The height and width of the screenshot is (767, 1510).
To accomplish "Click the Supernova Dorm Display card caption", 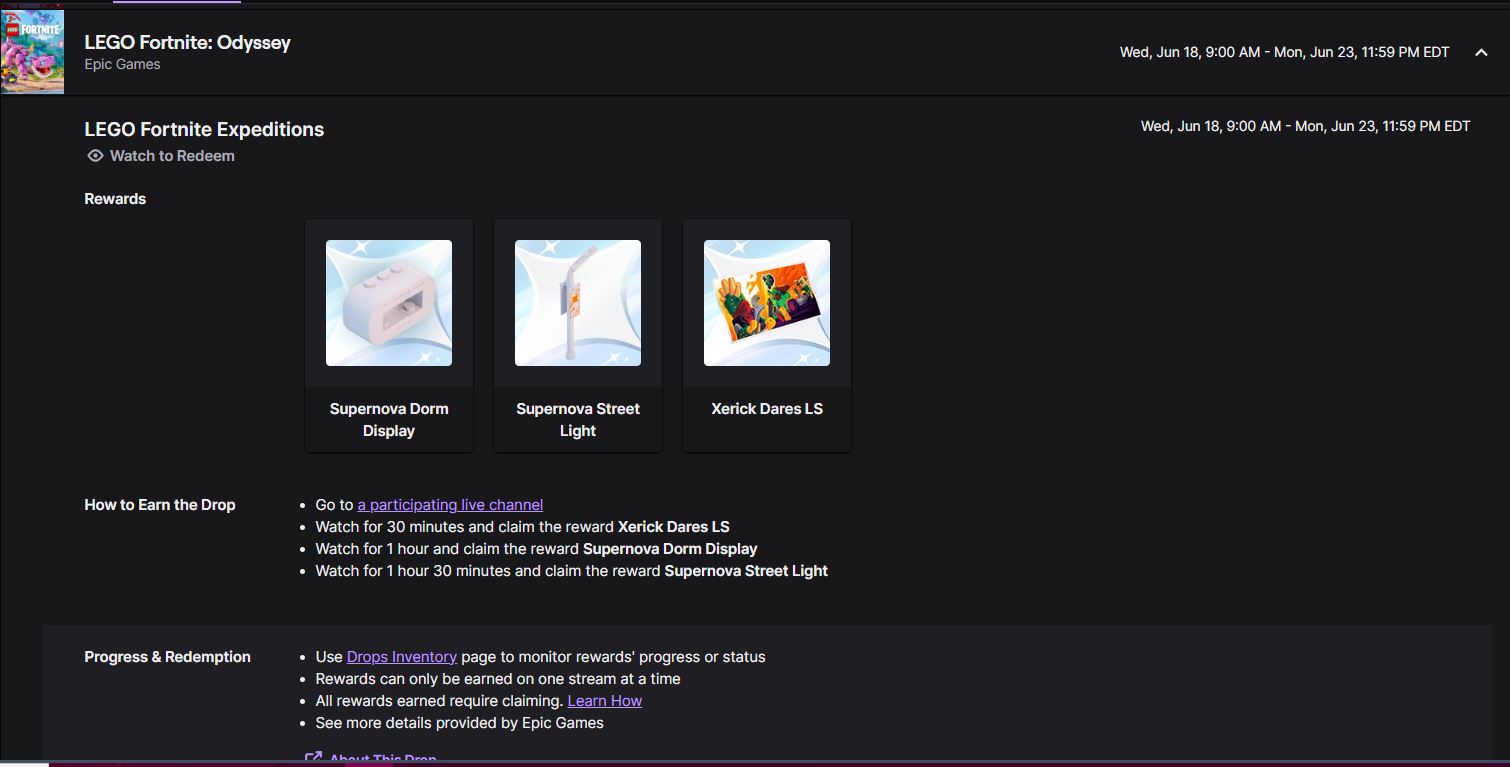I will 389,420.
